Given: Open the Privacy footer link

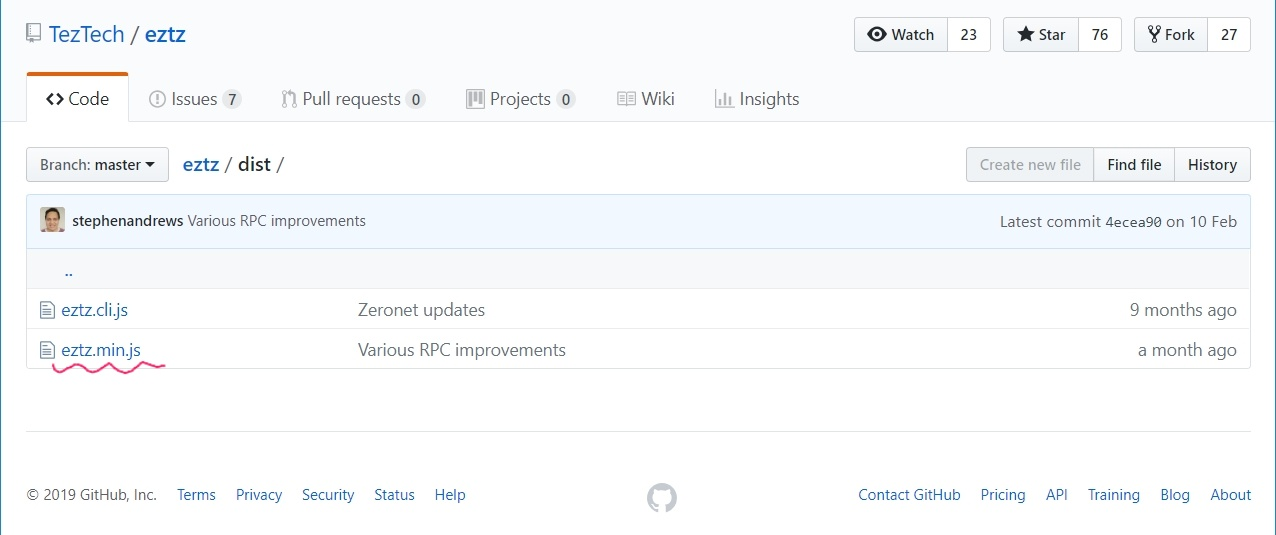Looking at the screenshot, I should coord(259,495).
